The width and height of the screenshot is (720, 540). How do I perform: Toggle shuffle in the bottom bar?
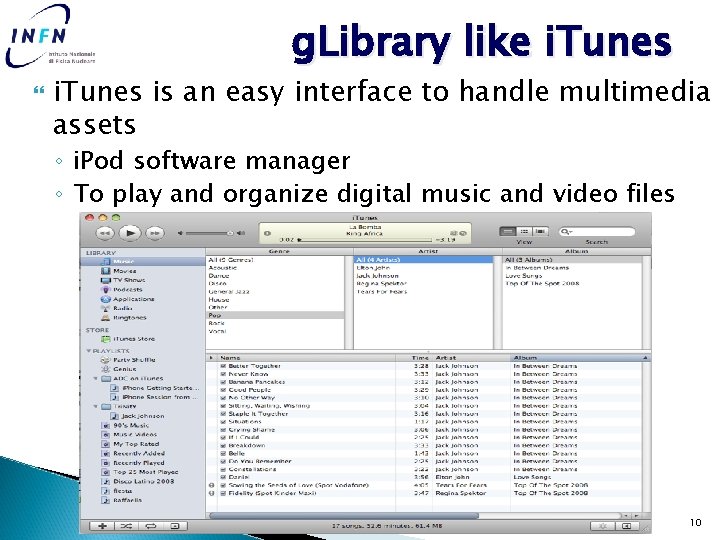point(126,526)
